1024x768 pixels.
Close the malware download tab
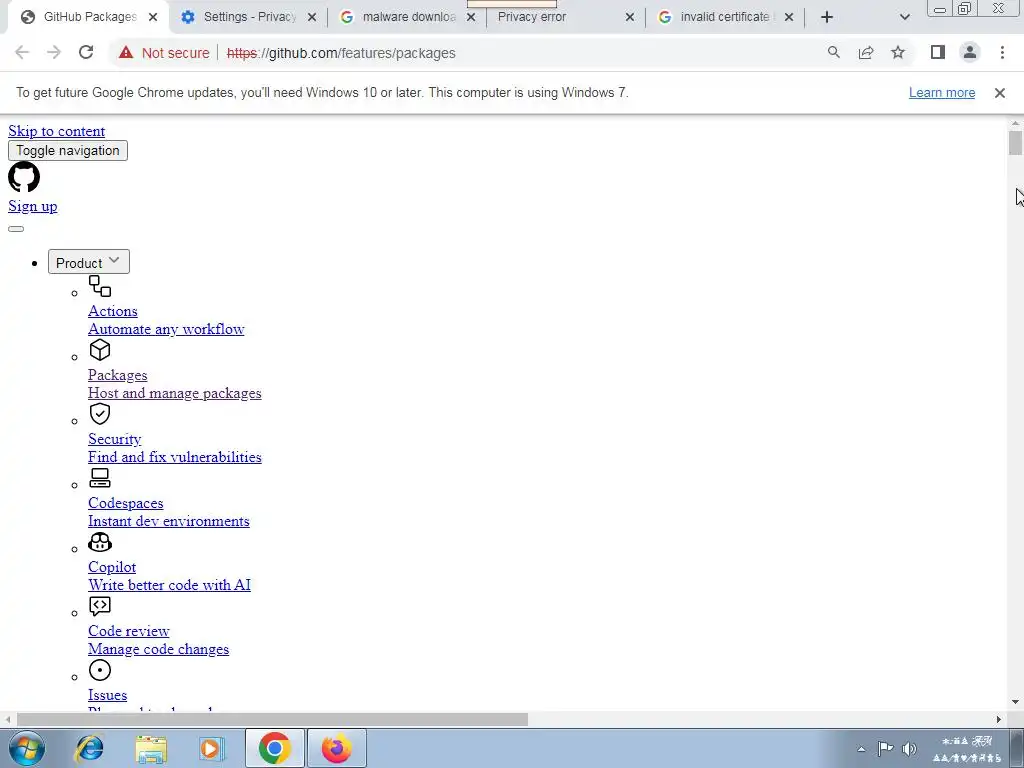pos(471,17)
